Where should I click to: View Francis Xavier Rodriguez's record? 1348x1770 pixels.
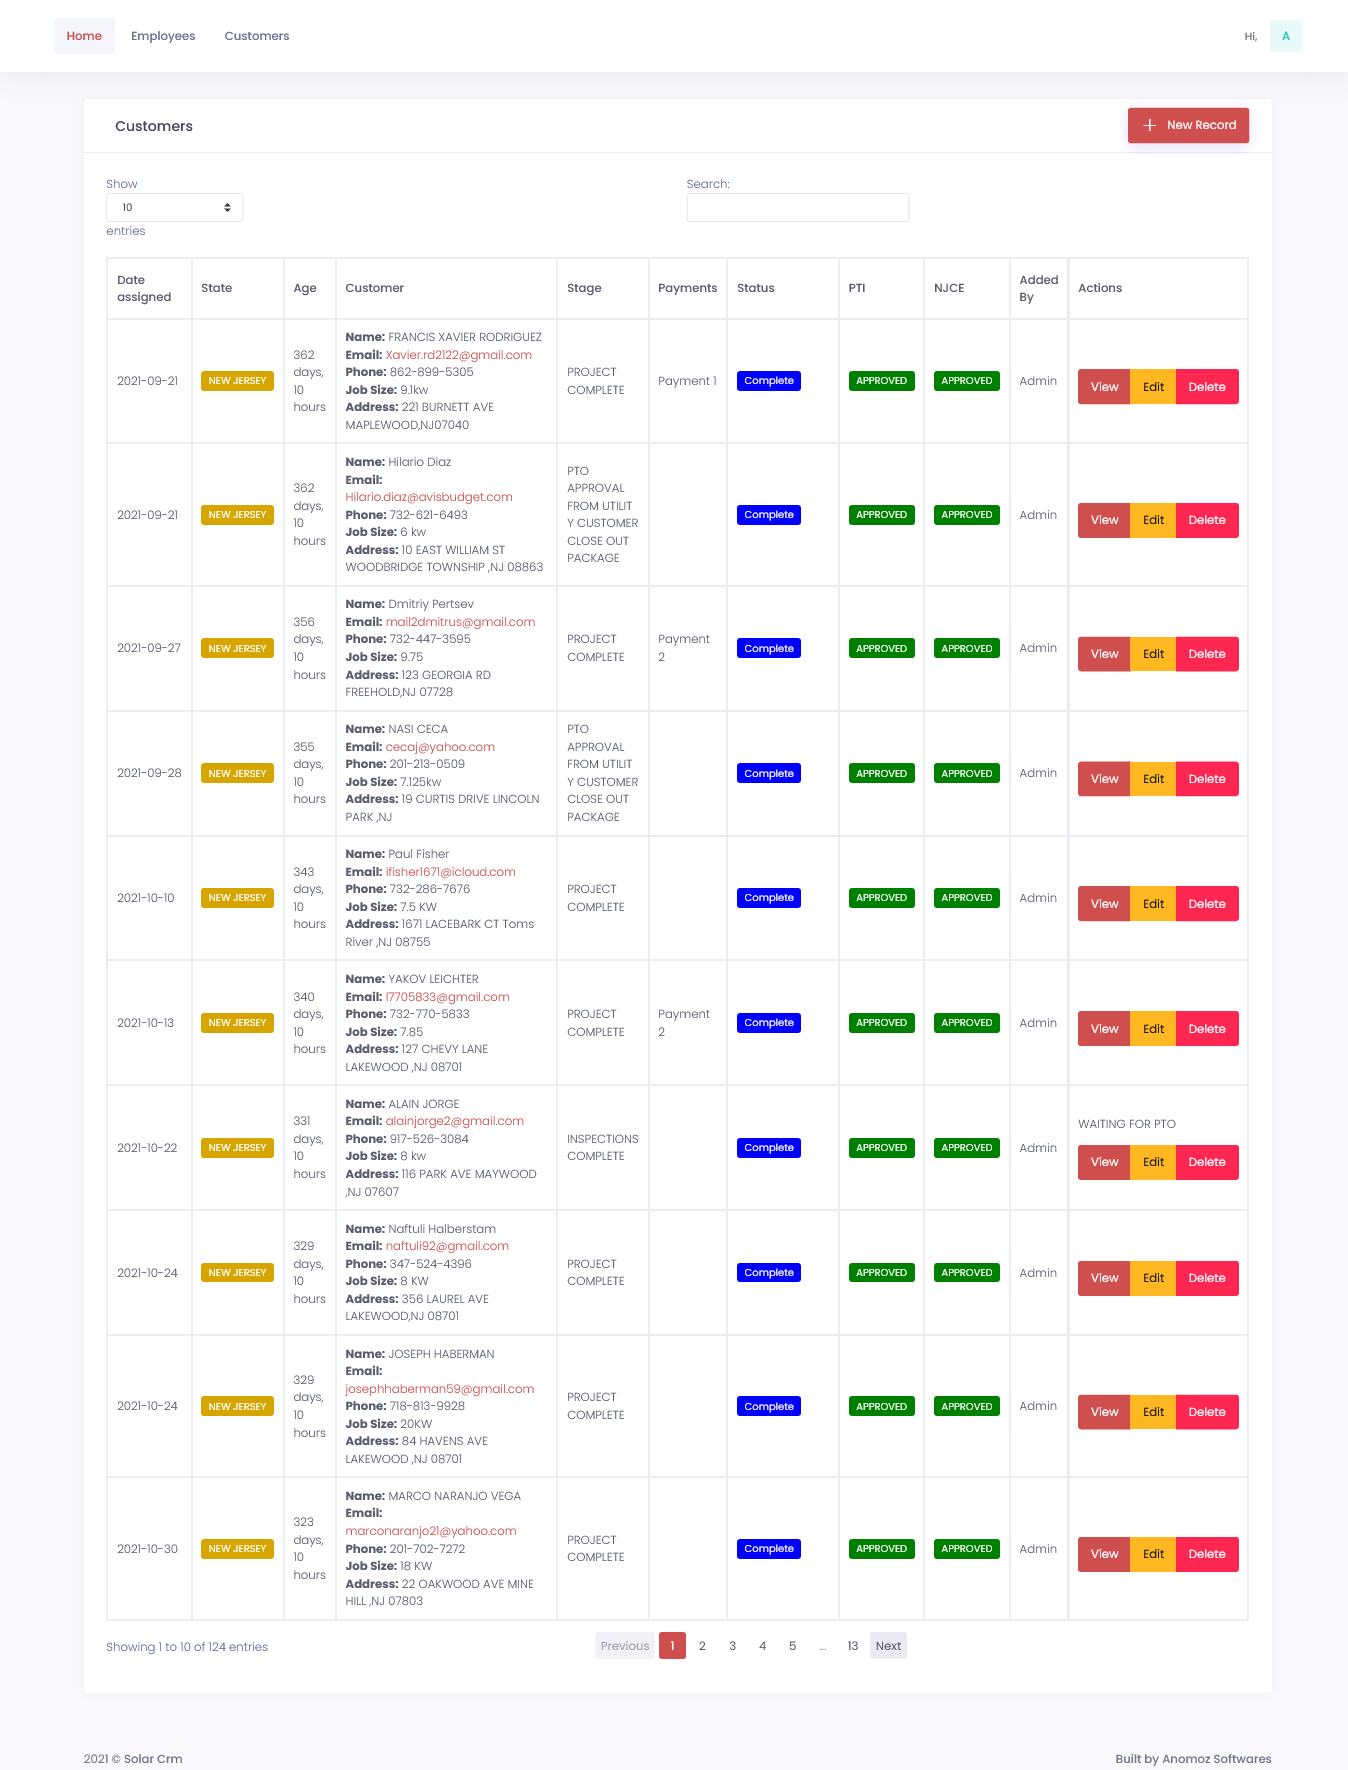point(1103,387)
